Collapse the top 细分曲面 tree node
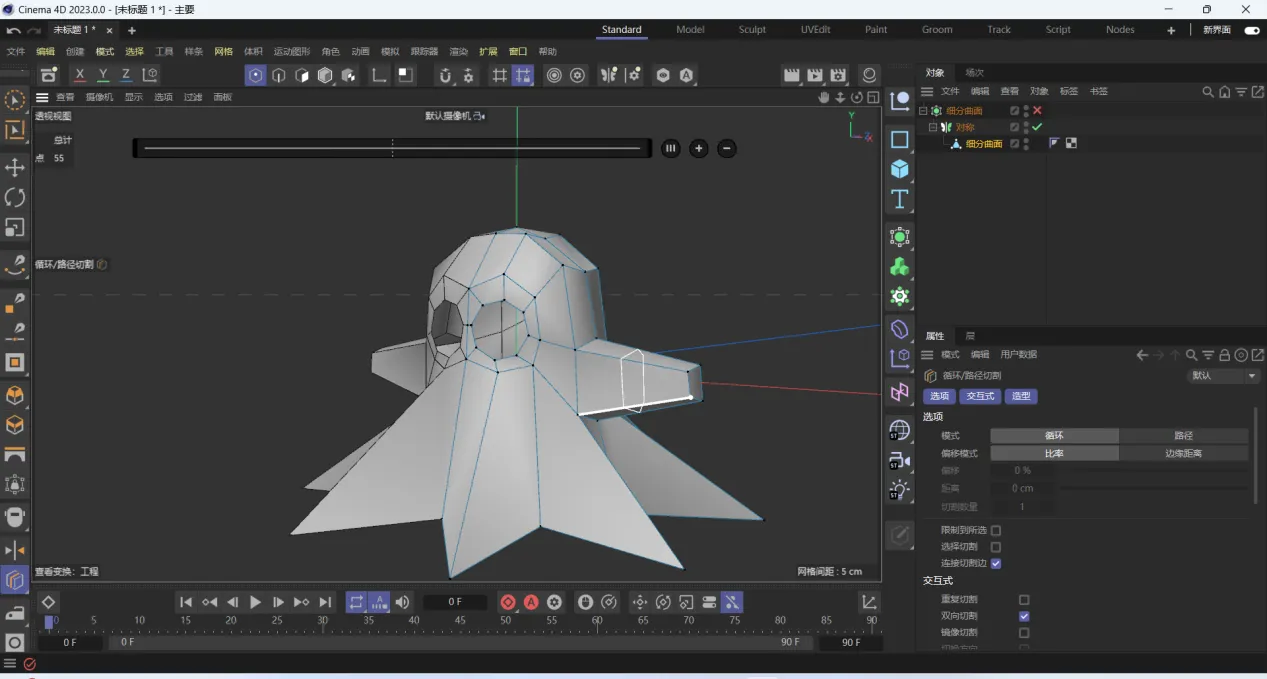This screenshot has height=679, width=1267. click(923, 111)
